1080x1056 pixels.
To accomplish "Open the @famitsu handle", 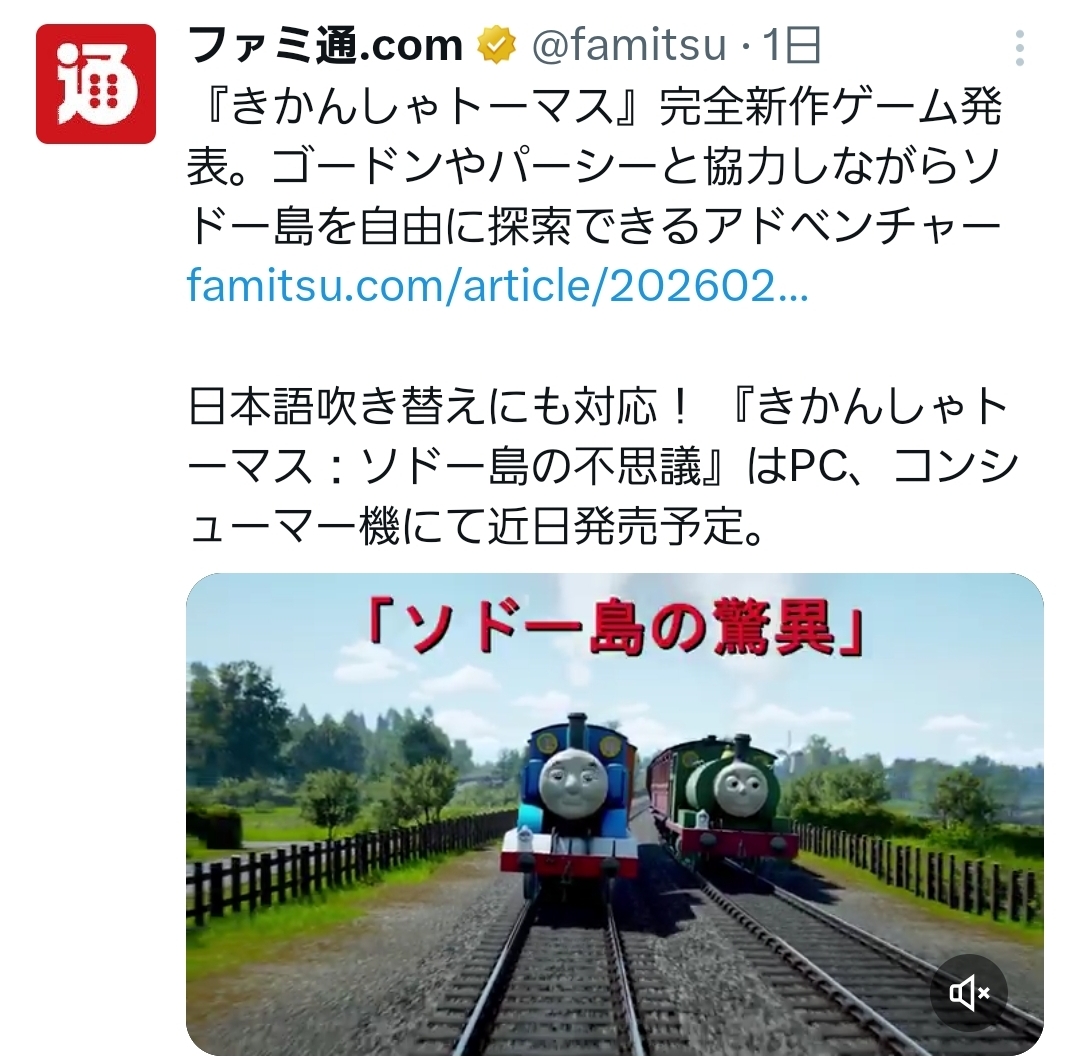I will [629, 45].
